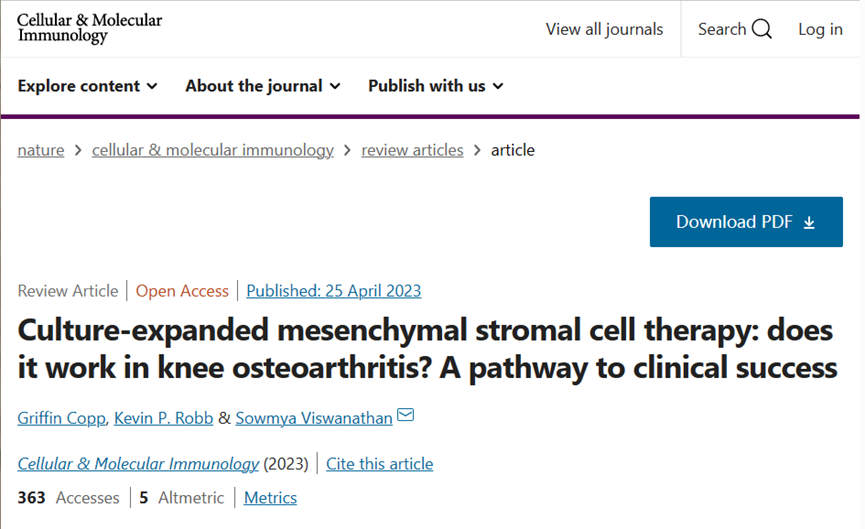This screenshot has width=865, height=529.
Task: View author Griffin Copp
Action: pyautogui.click(x=61, y=418)
